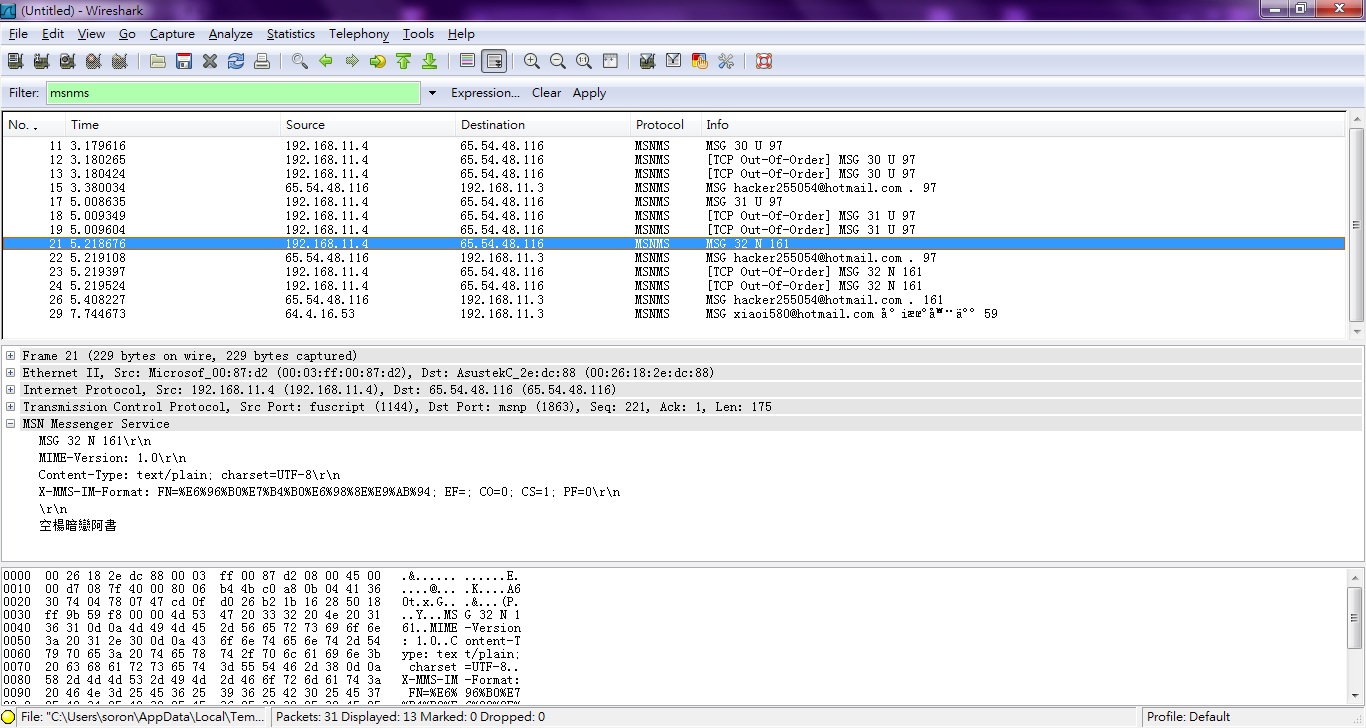
Task: Click the packet list vertical scrollbar
Action: (x=1356, y=226)
